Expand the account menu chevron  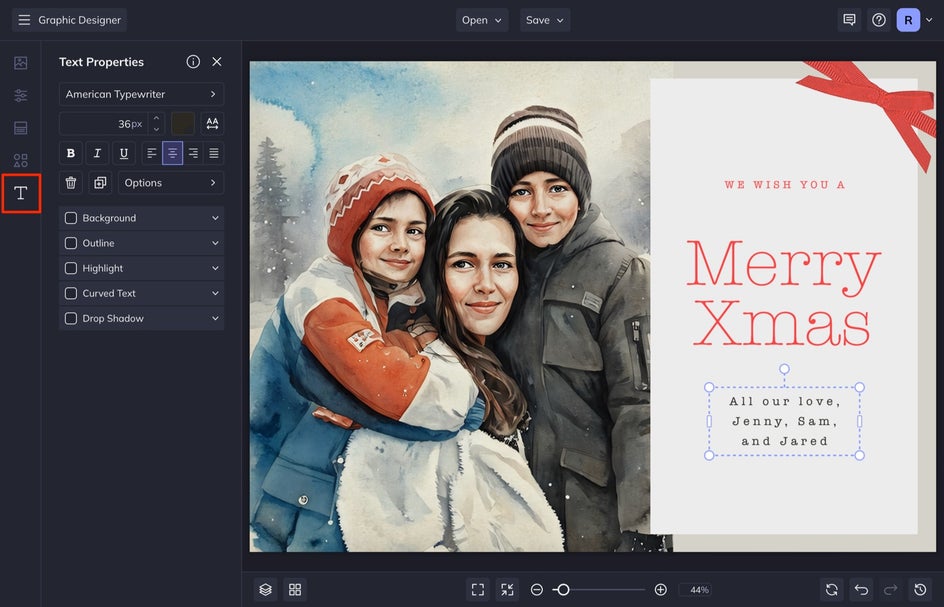(930, 20)
